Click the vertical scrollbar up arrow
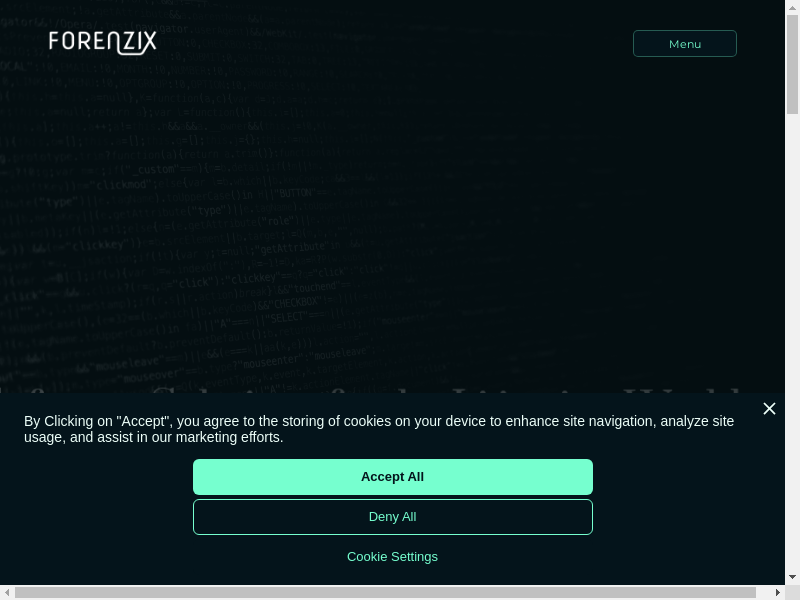Screen dimensions: 800x600 click(x=792, y=7)
